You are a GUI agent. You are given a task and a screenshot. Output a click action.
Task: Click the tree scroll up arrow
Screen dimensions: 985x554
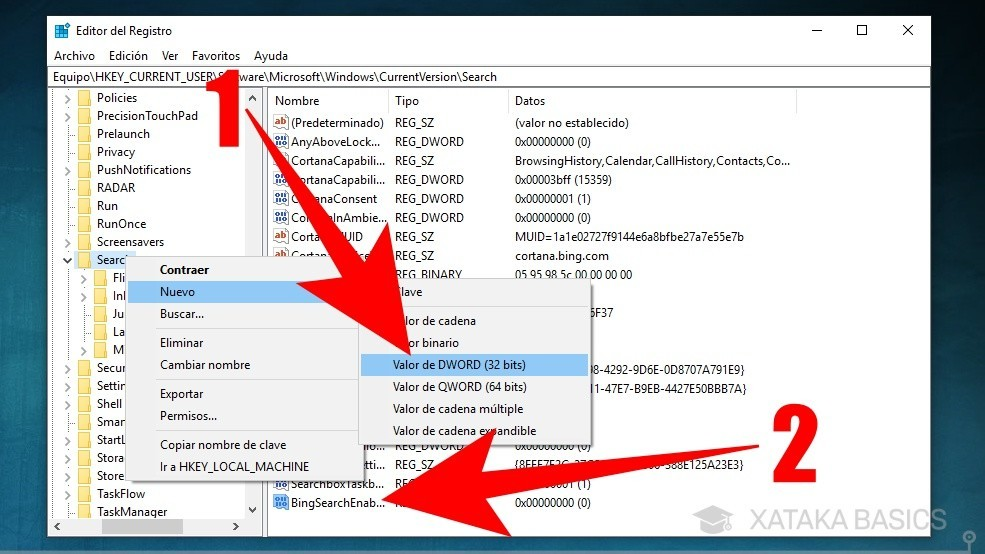(253, 98)
